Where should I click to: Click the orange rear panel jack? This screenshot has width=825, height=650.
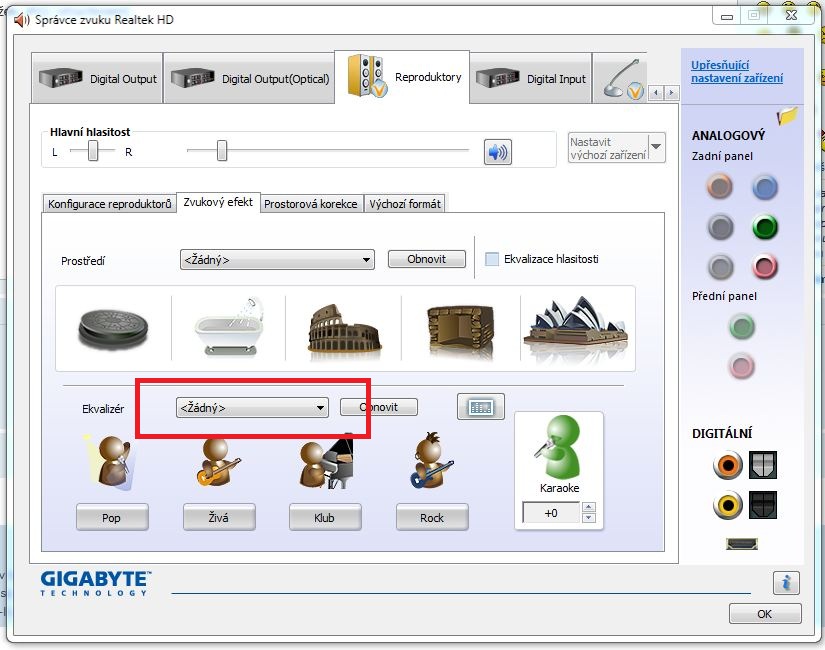click(x=719, y=186)
